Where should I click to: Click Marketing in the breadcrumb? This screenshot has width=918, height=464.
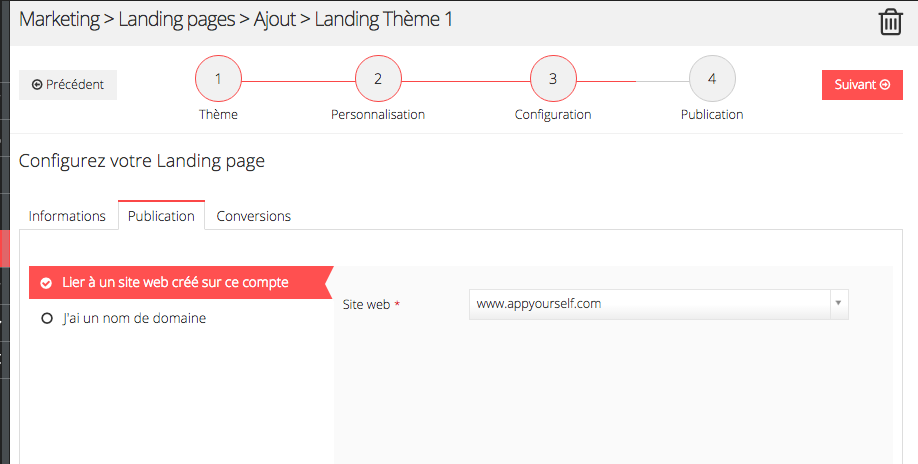point(59,19)
